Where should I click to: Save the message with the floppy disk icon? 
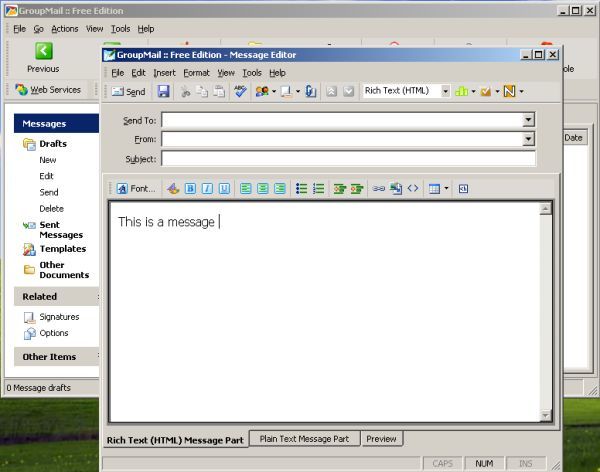pos(163,91)
